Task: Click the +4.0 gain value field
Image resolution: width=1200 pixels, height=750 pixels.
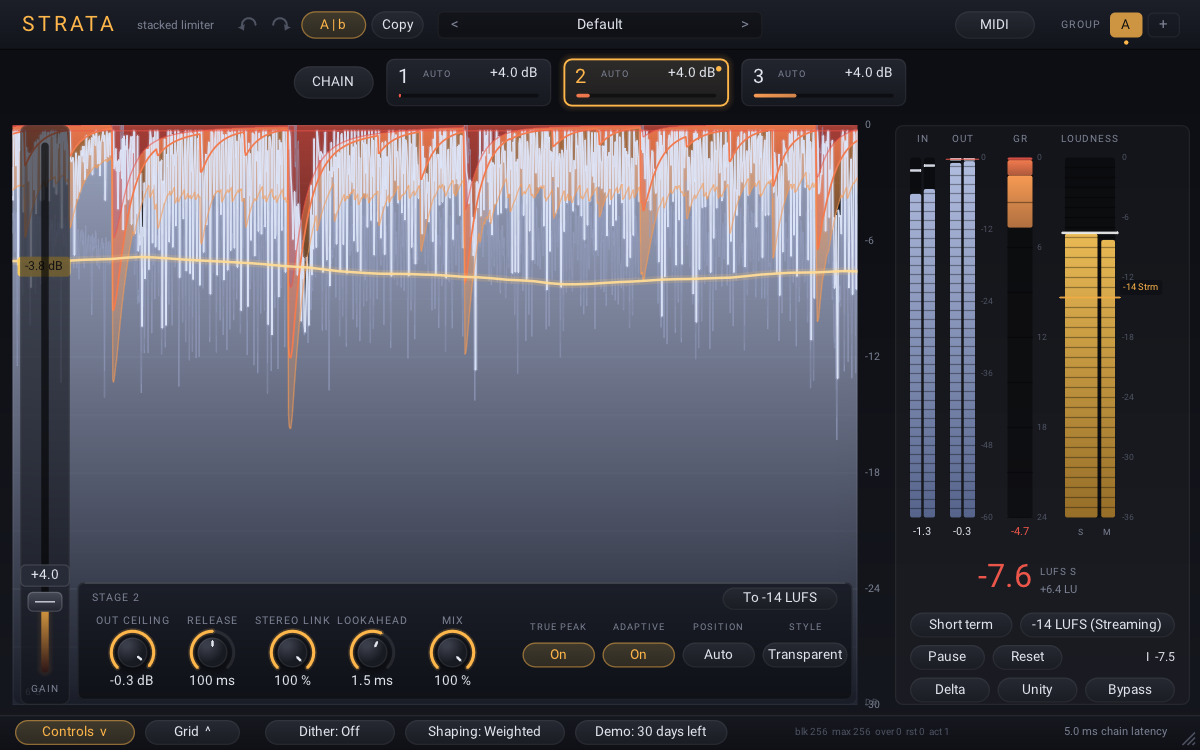Action: click(x=44, y=575)
